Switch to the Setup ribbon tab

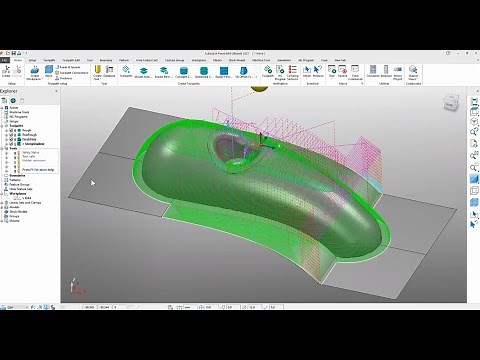click(32, 60)
